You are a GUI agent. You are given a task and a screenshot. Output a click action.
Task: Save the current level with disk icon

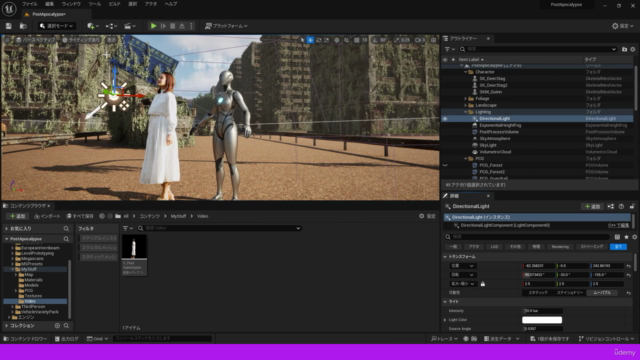tap(9, 26)
